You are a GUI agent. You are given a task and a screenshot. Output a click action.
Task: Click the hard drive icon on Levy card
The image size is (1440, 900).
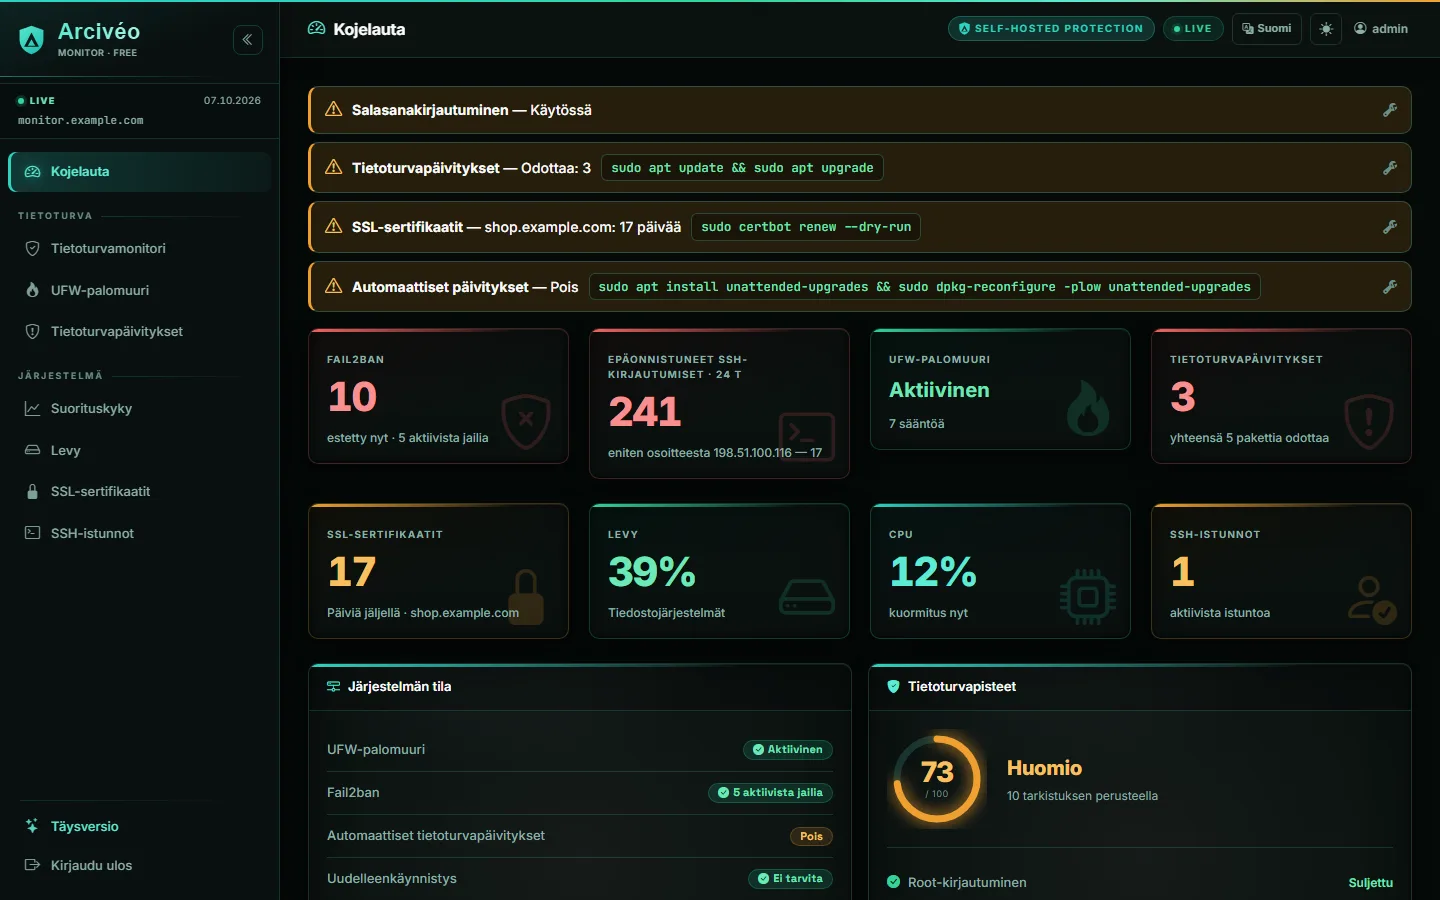[x=807, y=597]
